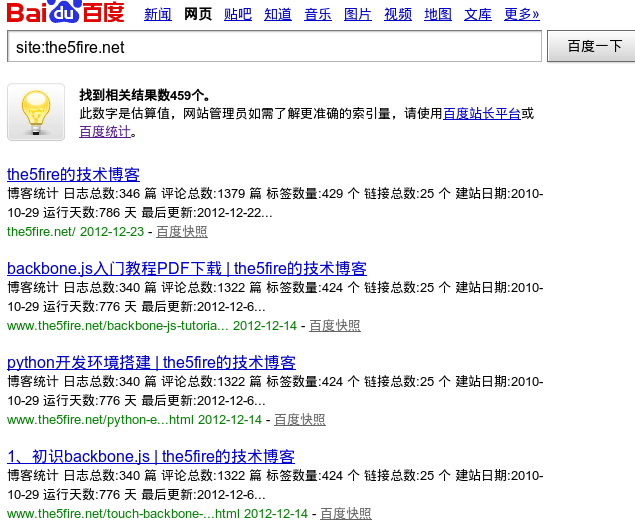
Task: View 百度快照 for the5fire.net/ result
Action: click(182, 232)
